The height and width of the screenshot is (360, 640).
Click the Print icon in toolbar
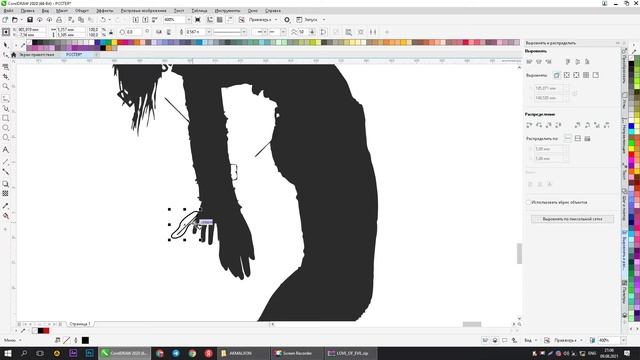59,20
